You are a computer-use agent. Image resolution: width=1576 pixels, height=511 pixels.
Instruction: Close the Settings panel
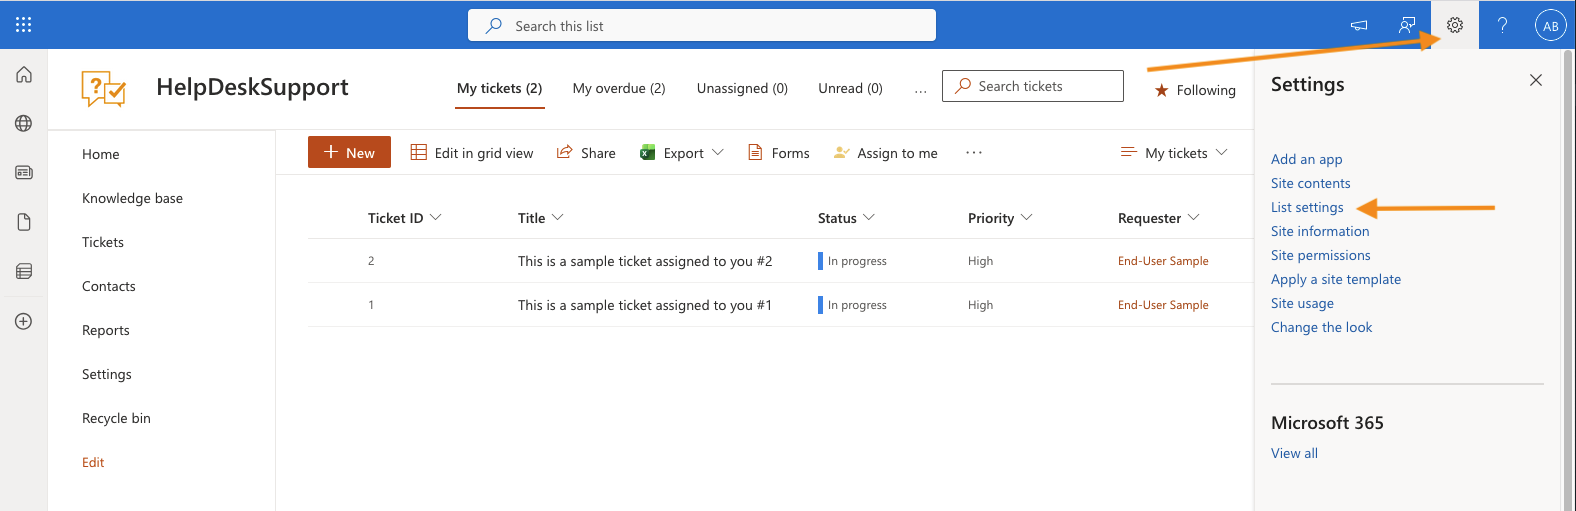(x=1536, y=80)
